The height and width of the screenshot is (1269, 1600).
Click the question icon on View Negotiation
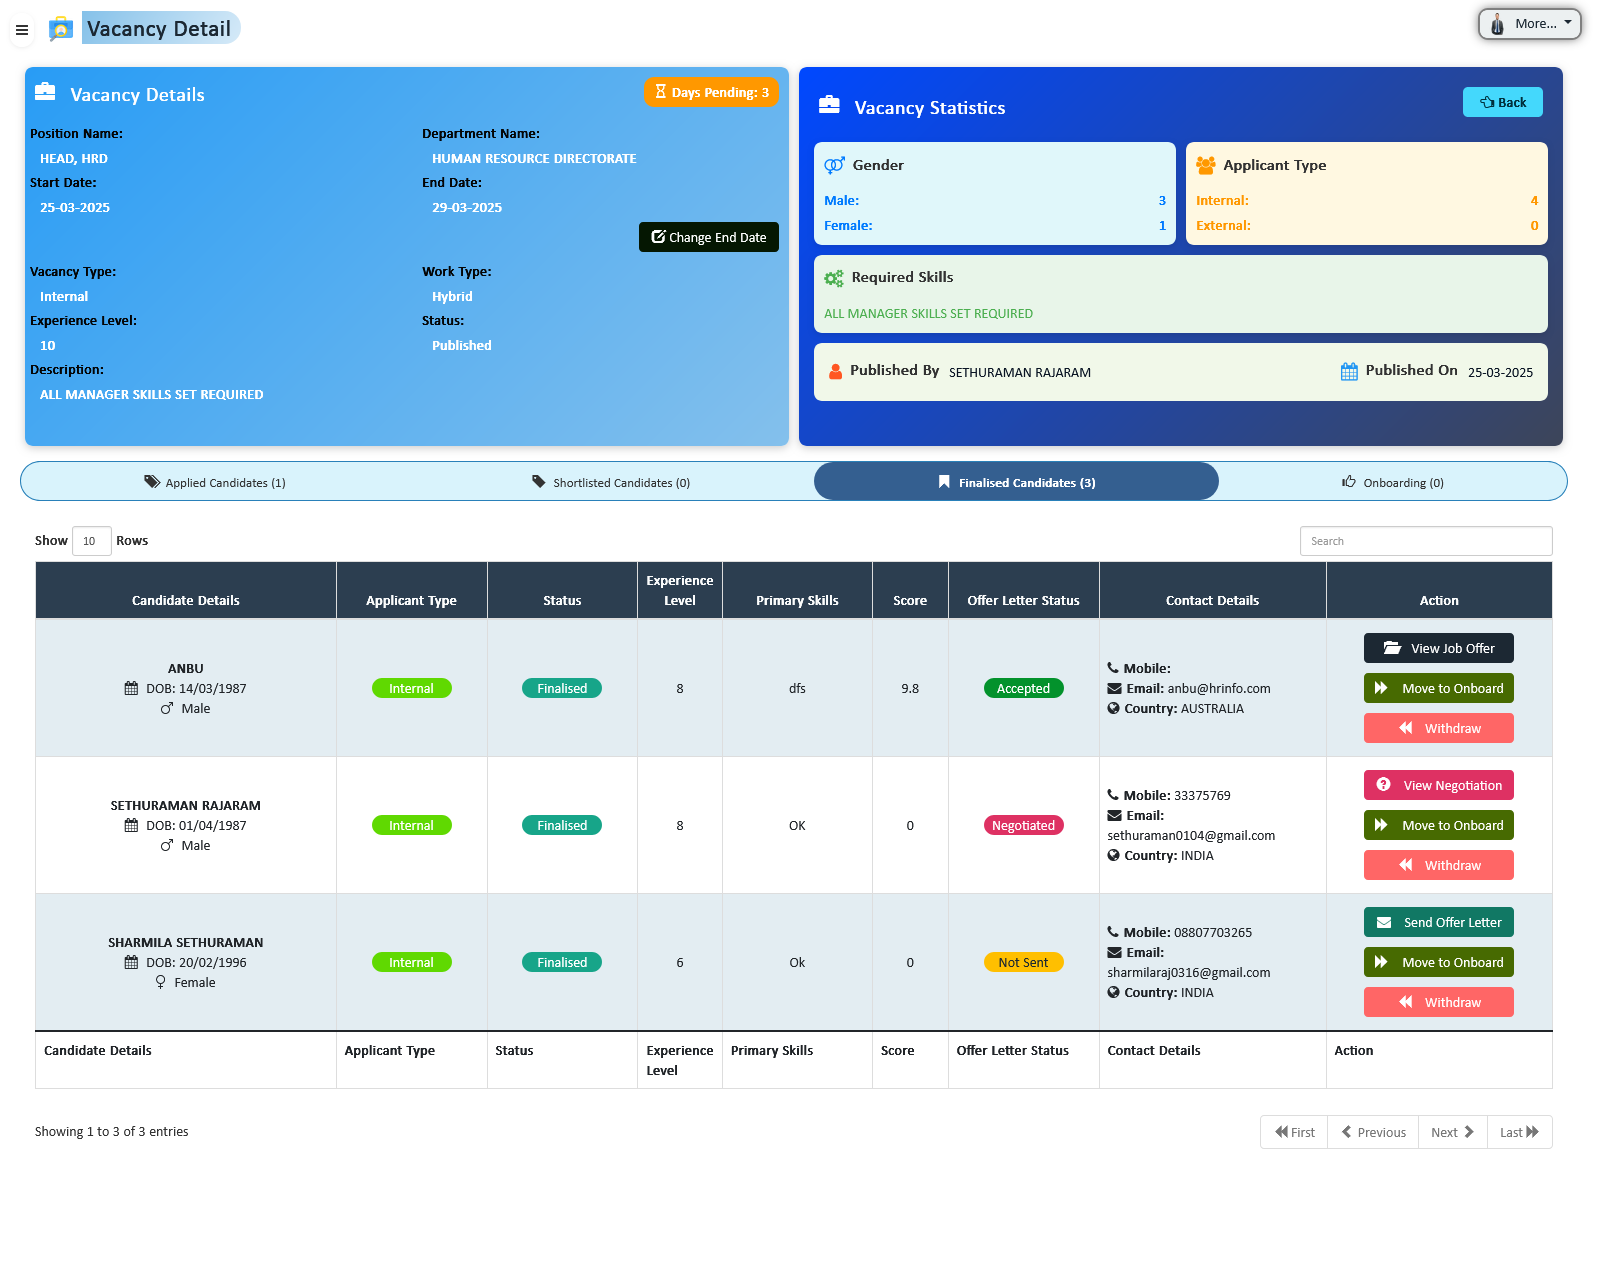click(x=1384, y=785)
